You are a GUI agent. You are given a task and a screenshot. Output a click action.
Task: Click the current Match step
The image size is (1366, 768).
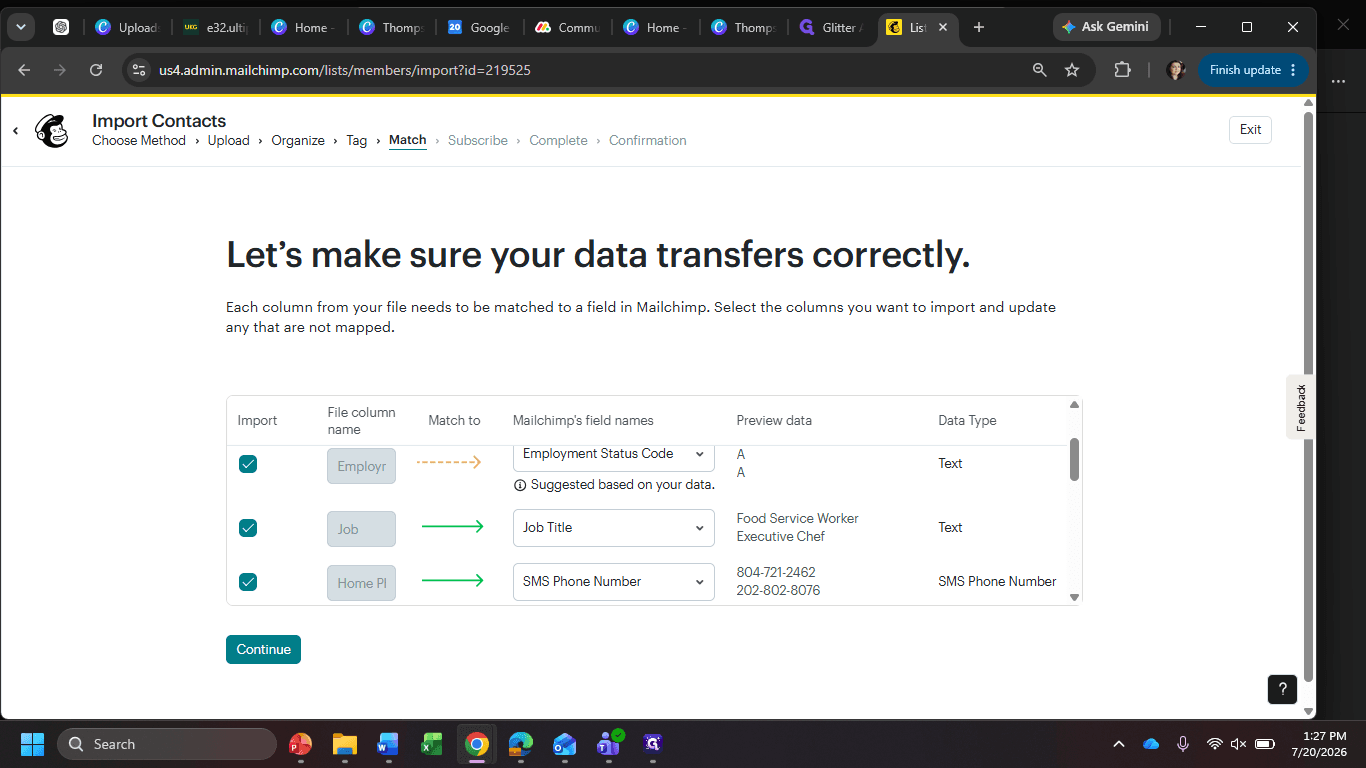coord(408,141)
